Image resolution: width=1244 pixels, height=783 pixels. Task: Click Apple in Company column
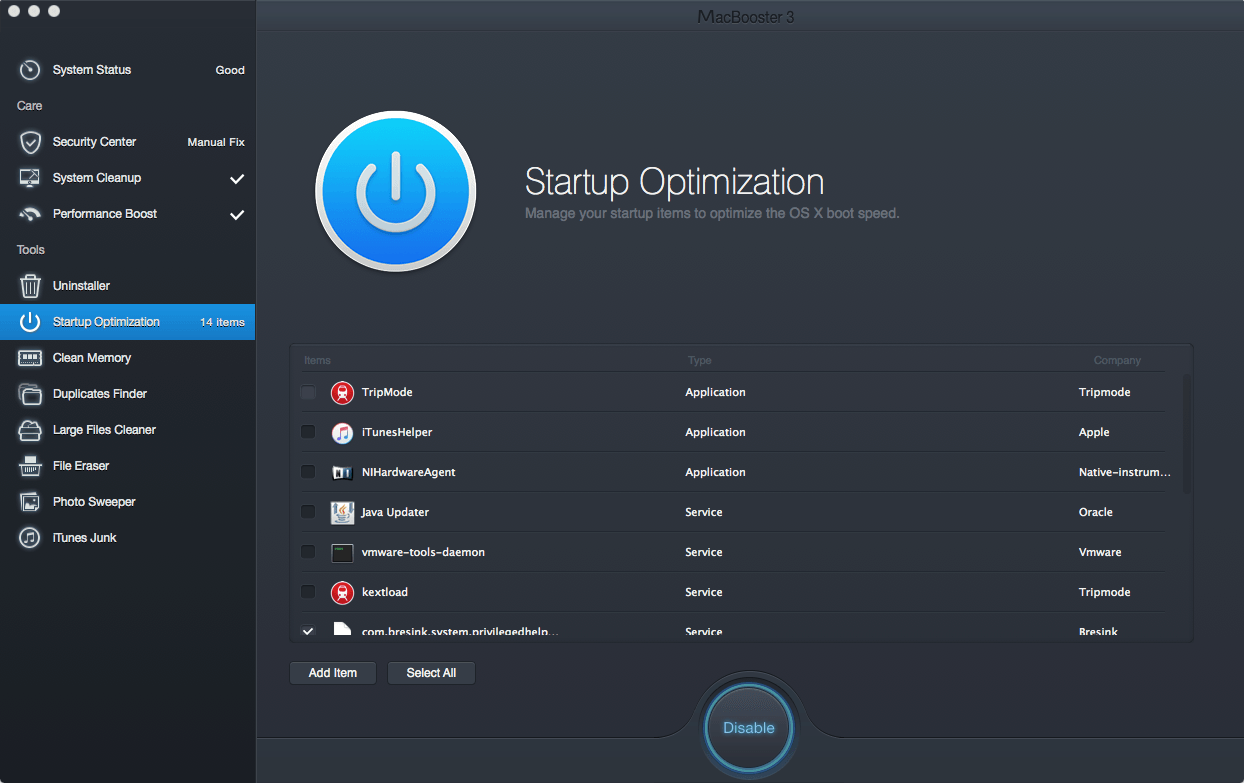click(1094, 432)
